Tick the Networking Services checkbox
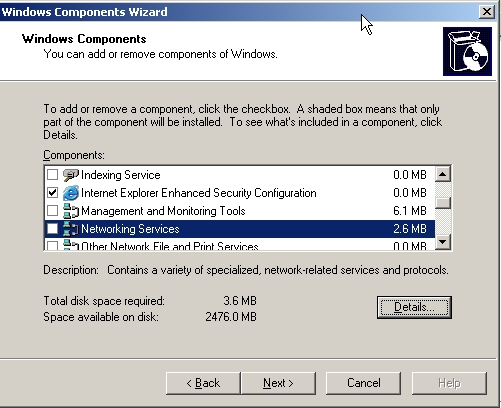Screen dimensions: 501x408 tap(52, 229)
